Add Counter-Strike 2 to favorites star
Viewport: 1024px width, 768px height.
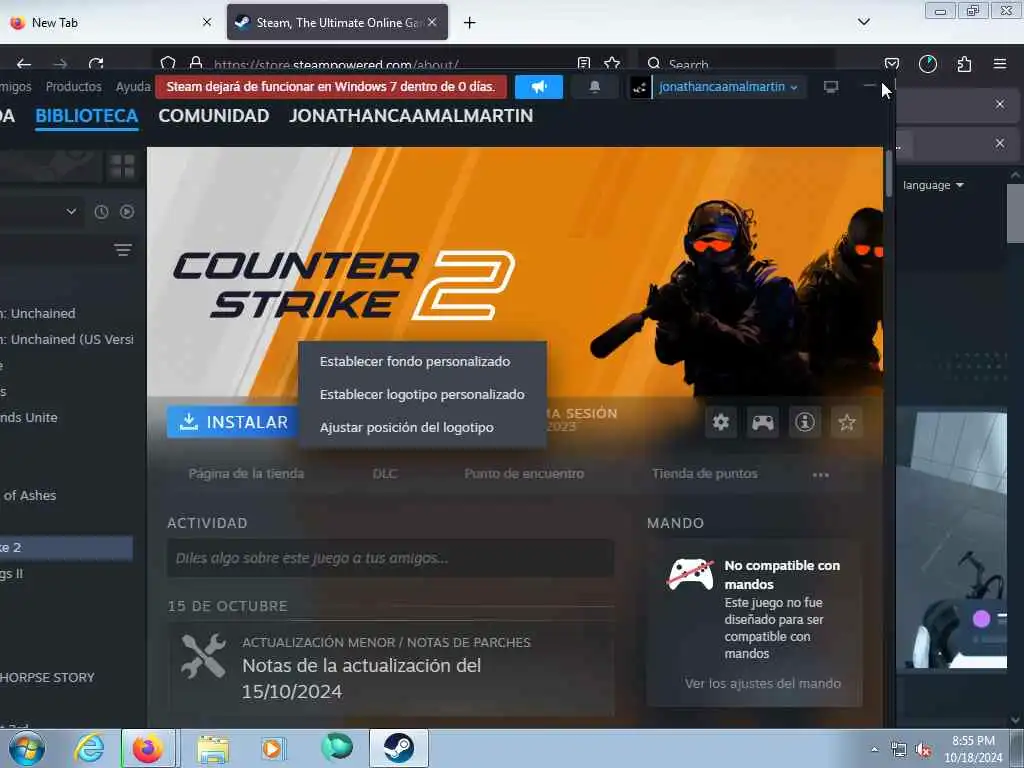click(x=847, y=423)
